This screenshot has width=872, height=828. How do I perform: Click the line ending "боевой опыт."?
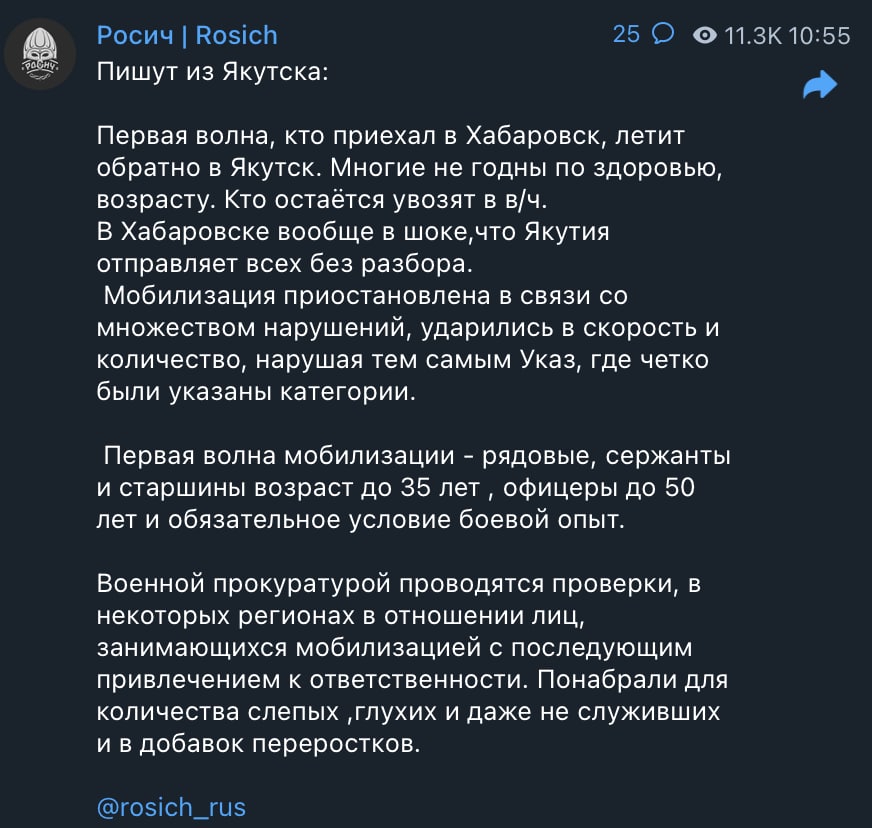(361, 520)
